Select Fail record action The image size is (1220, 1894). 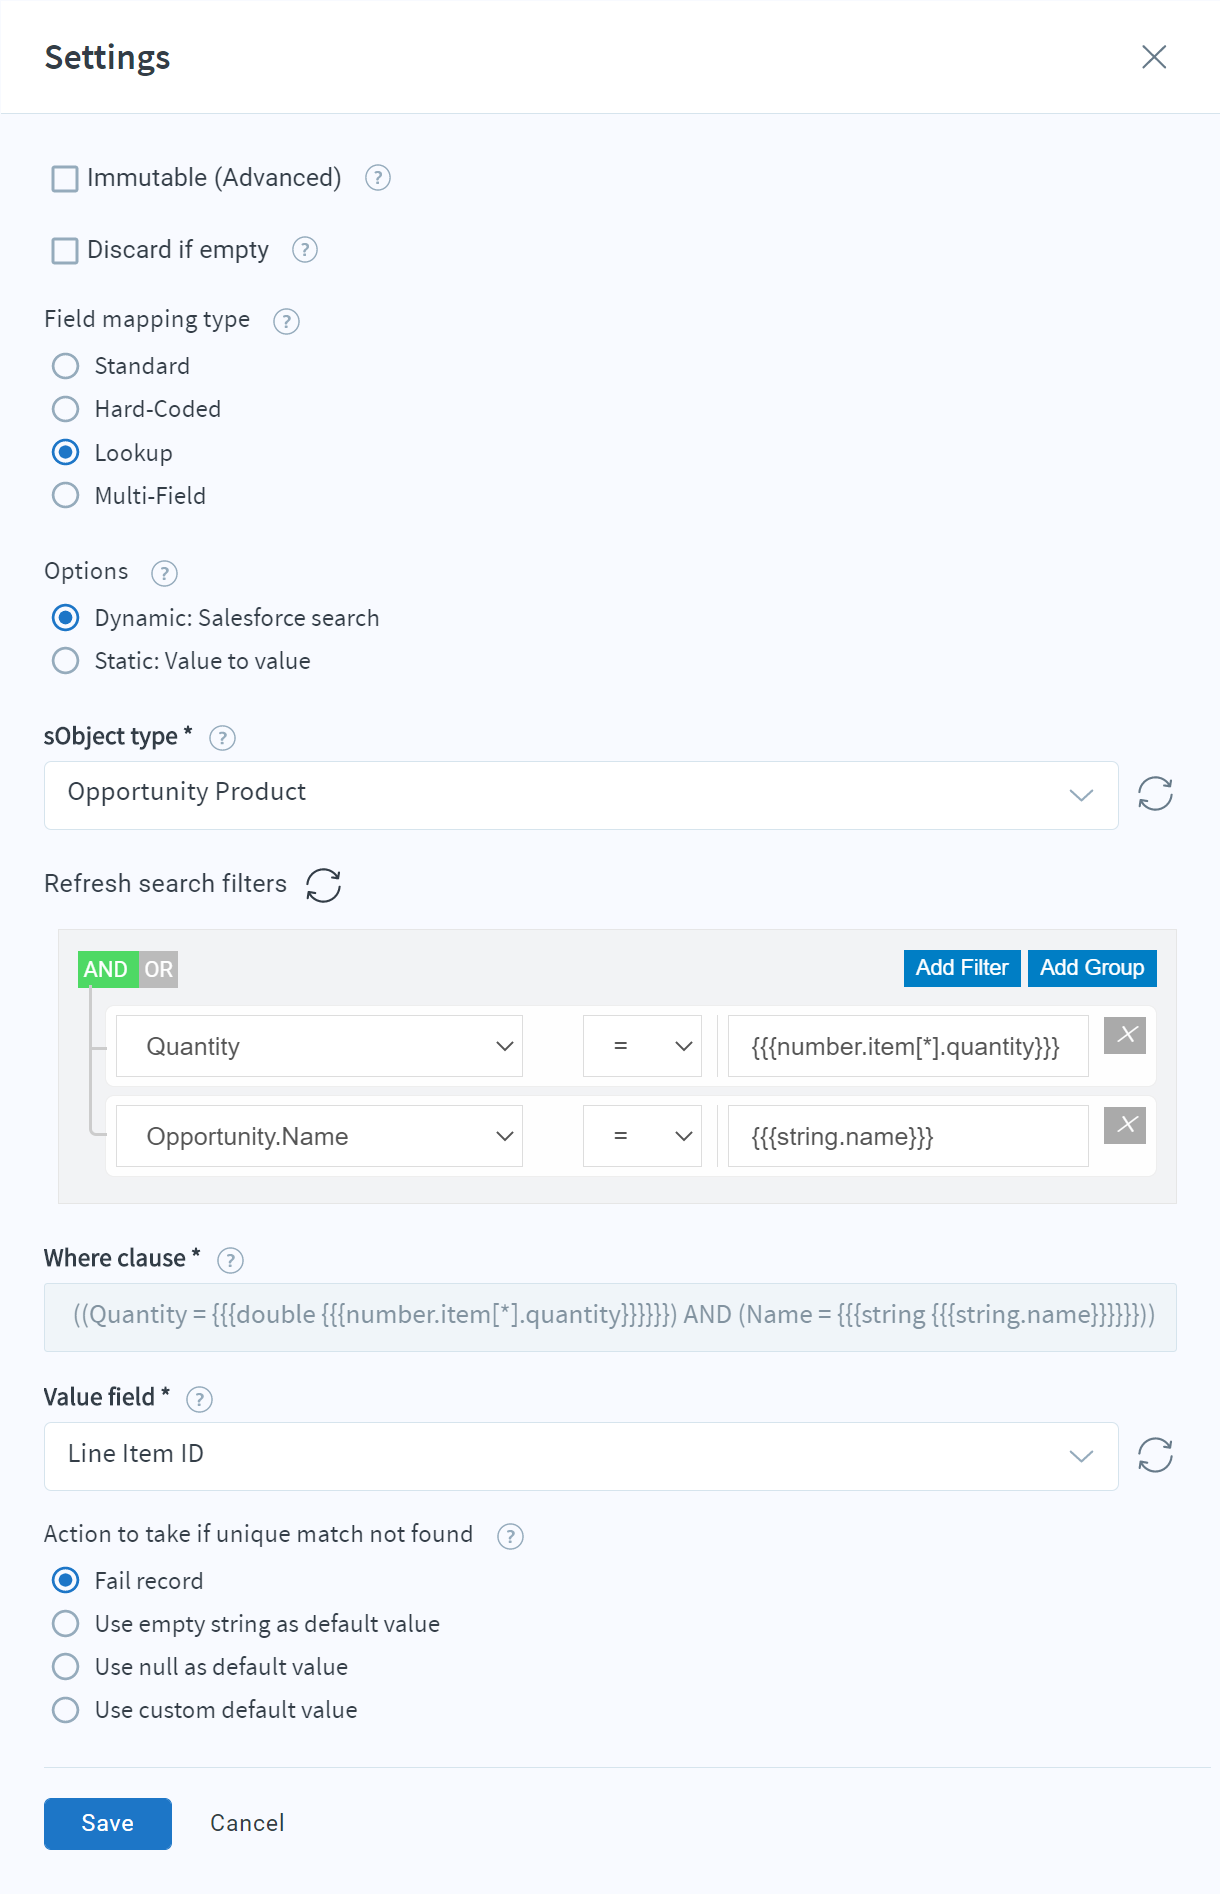pyautogui.click(x=65, y=1581)
